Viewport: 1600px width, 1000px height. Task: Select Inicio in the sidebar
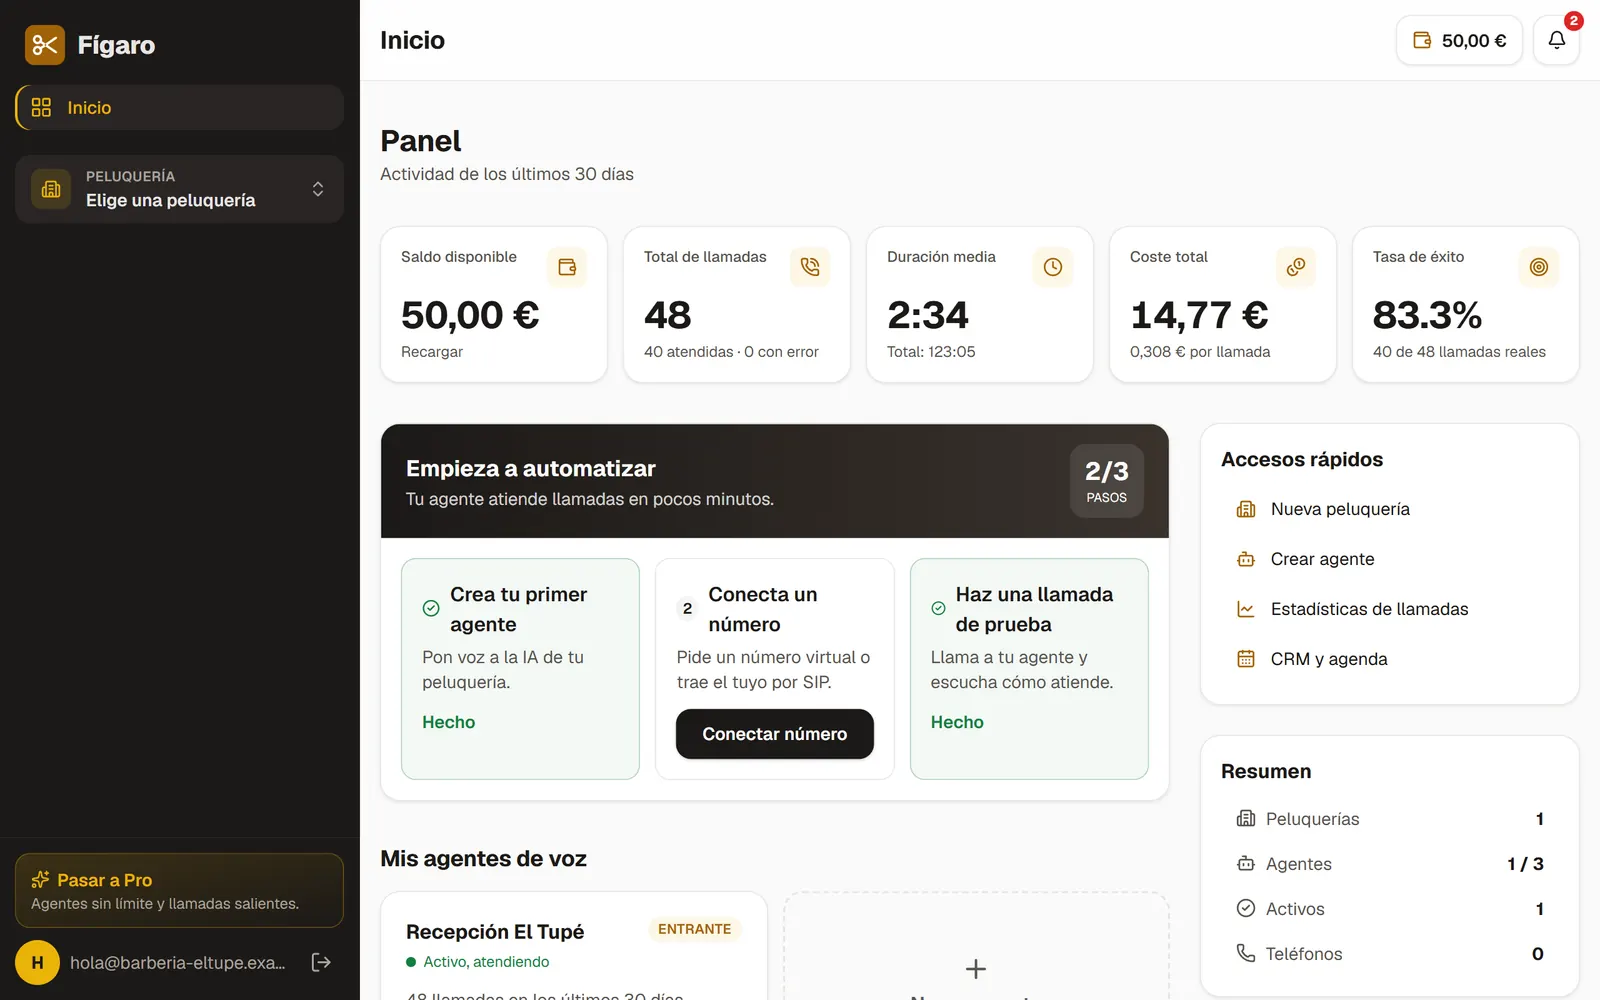tap(180, 108)
